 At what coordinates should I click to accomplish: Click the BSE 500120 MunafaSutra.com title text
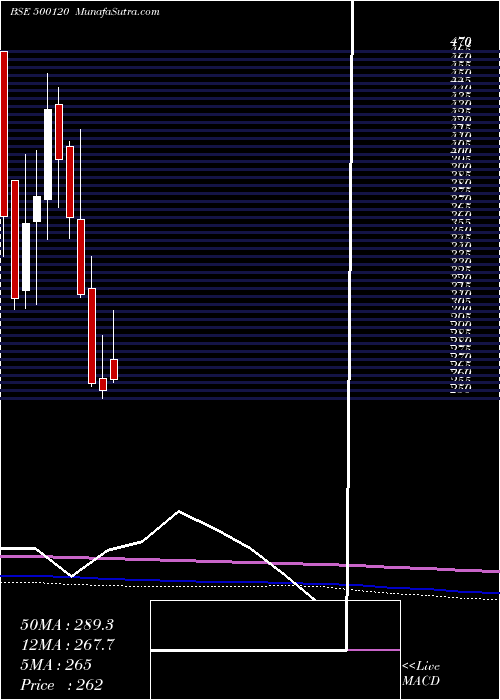(x=84, y=12)
